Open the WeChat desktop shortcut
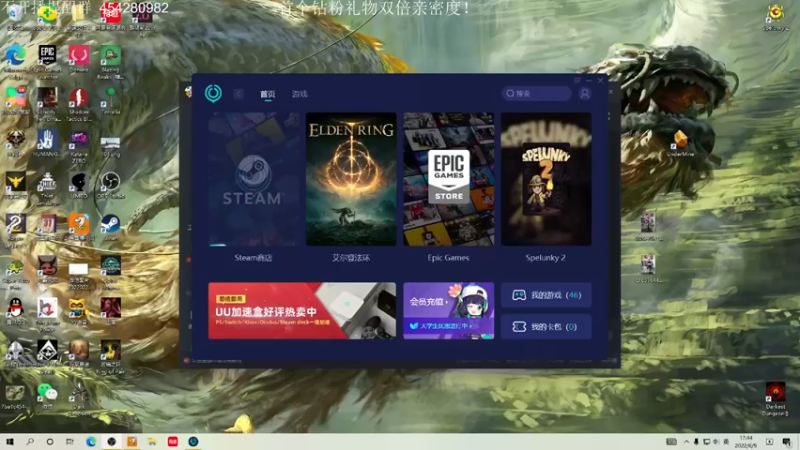800x450 pixels. pos(47,393)
